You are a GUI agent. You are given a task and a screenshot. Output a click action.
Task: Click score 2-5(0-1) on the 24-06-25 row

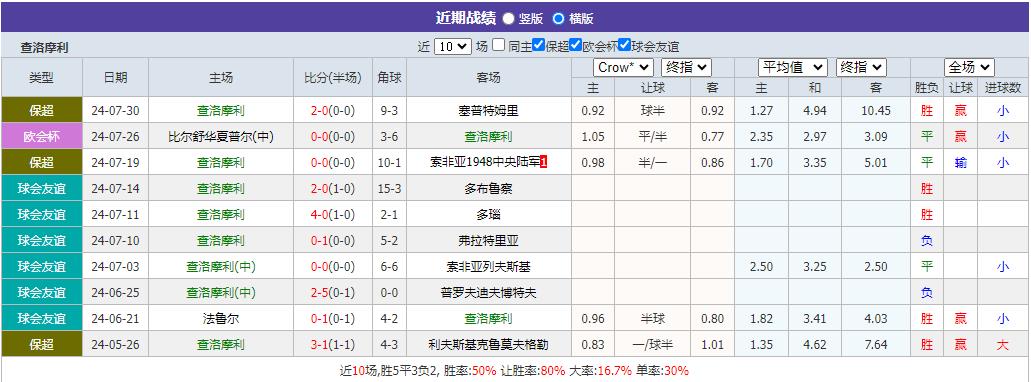(333, 293)
